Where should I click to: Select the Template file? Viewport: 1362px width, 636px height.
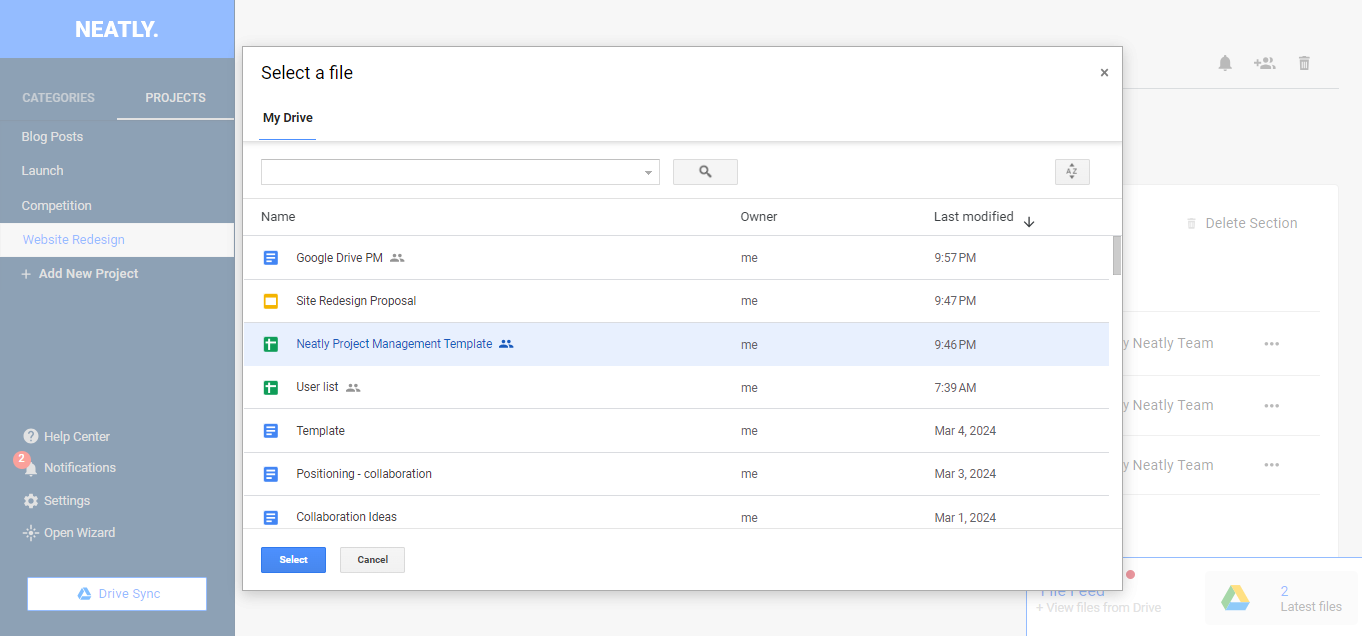(676, 431)
